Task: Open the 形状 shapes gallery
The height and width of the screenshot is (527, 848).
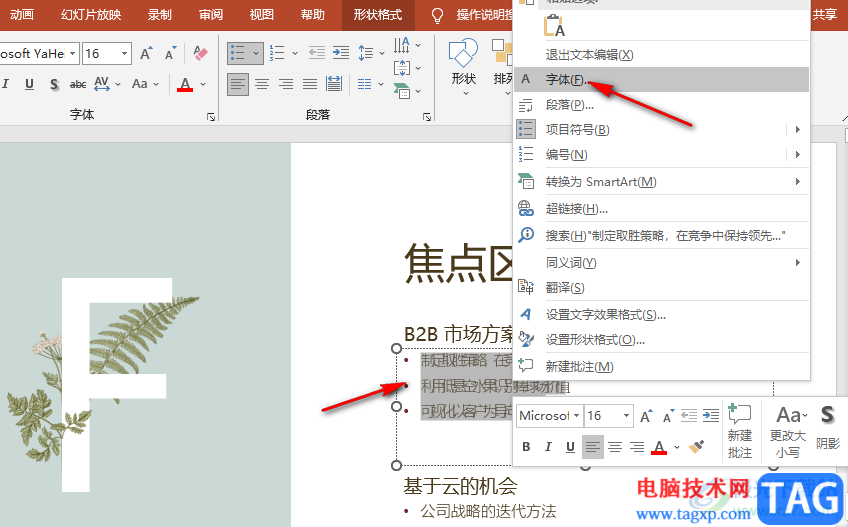Action: [463, 65]
